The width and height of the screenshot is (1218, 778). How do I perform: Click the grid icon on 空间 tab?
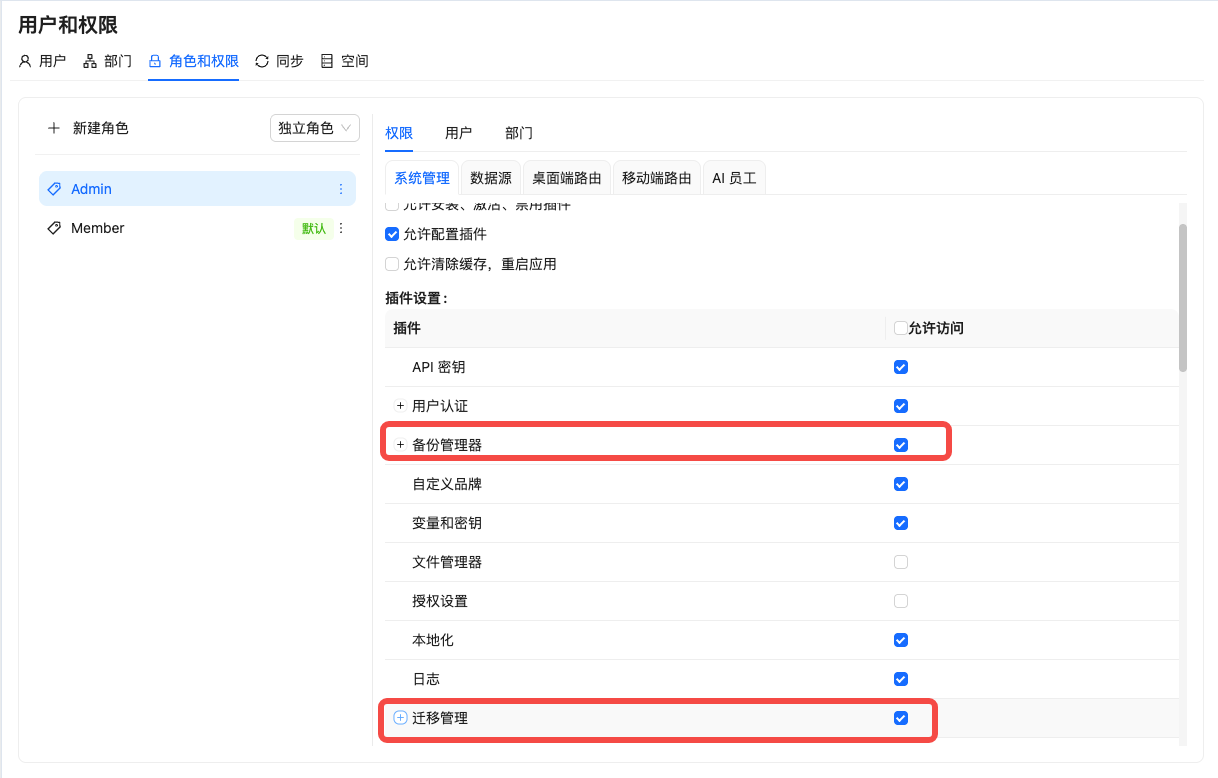coord(325,61)
